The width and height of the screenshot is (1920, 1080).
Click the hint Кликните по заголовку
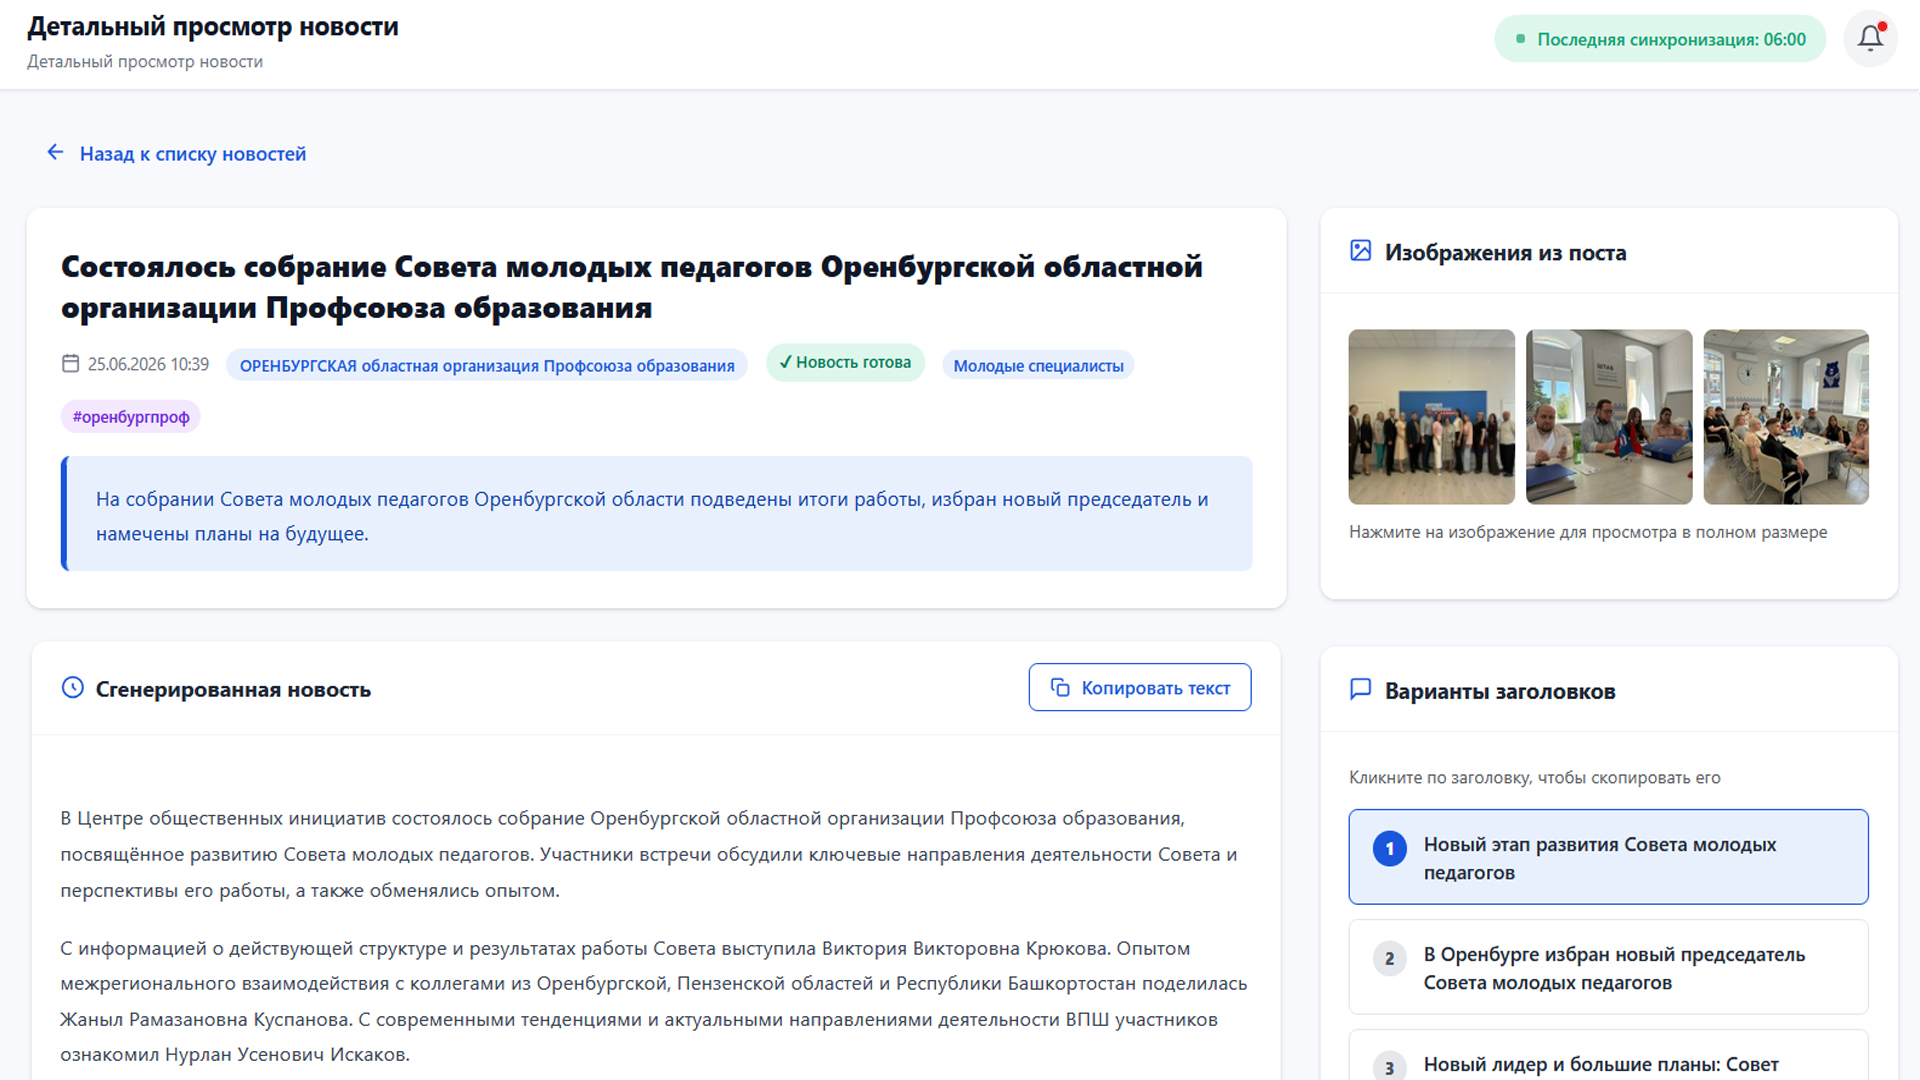tap(1534, 777)
